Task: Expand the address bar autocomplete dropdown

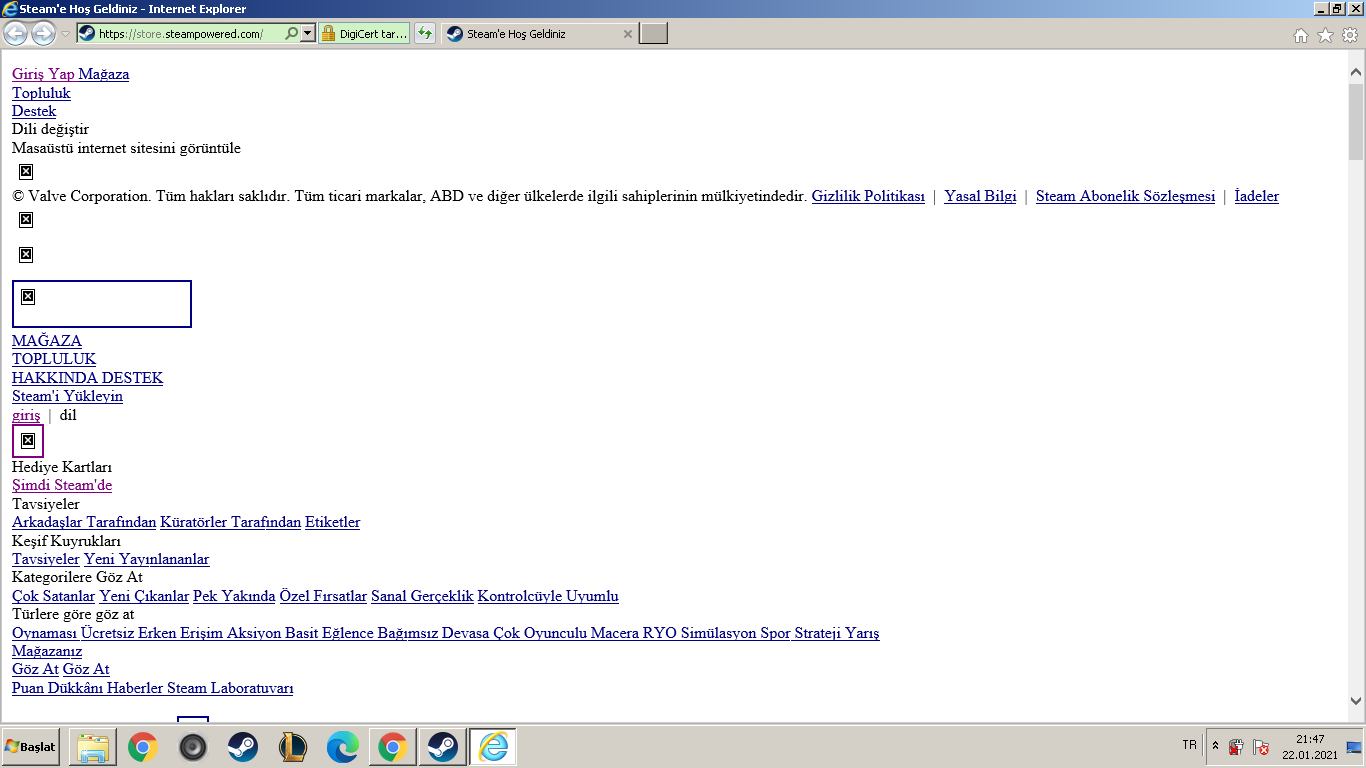Action: point(308,34)
